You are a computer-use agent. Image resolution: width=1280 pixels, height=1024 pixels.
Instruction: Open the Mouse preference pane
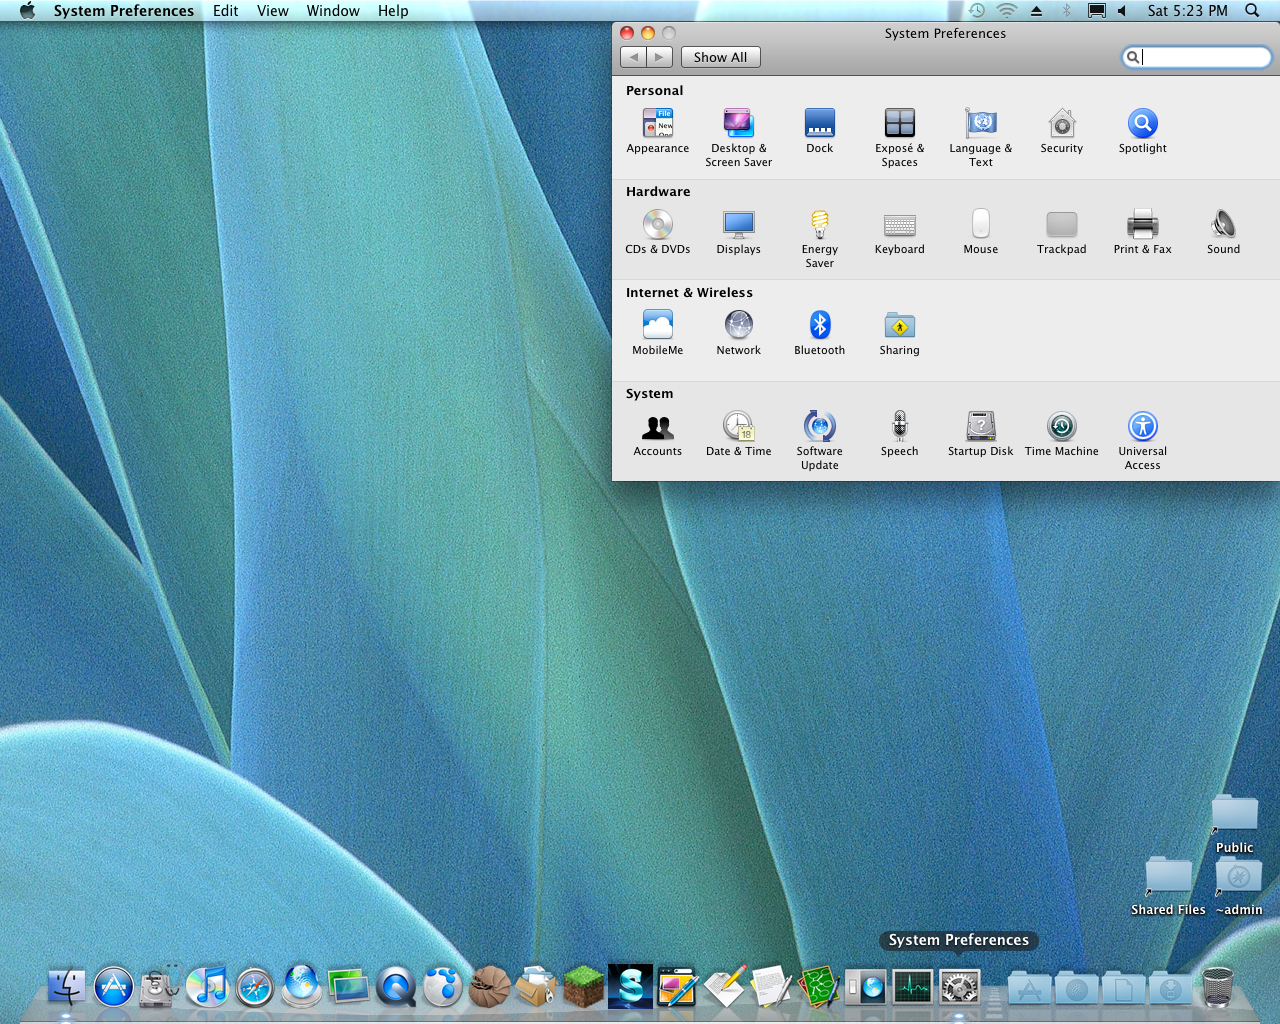pos(980,232)
